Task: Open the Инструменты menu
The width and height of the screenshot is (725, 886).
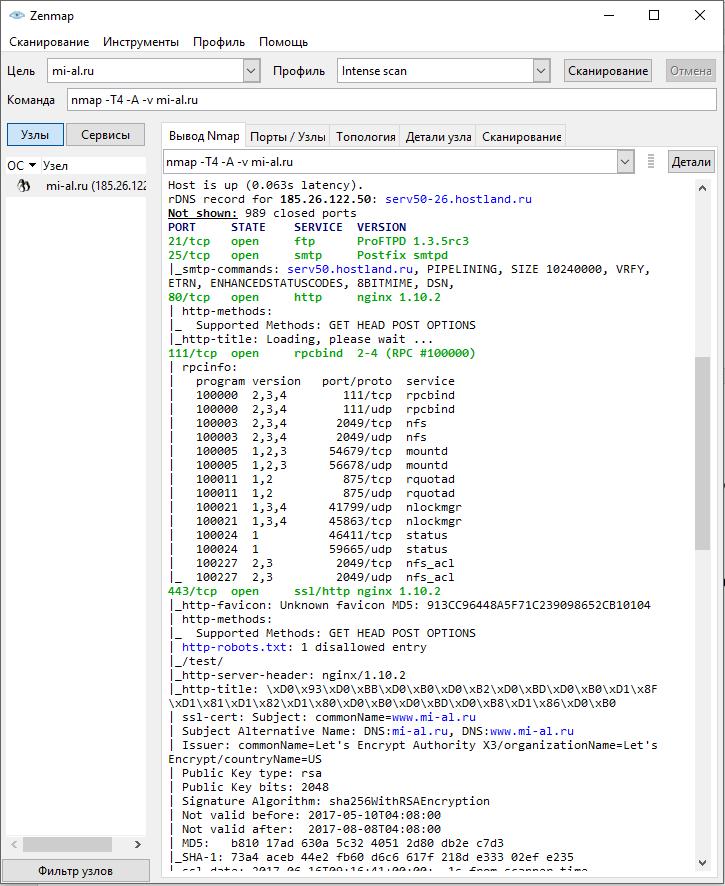Action: click(140, 42)
